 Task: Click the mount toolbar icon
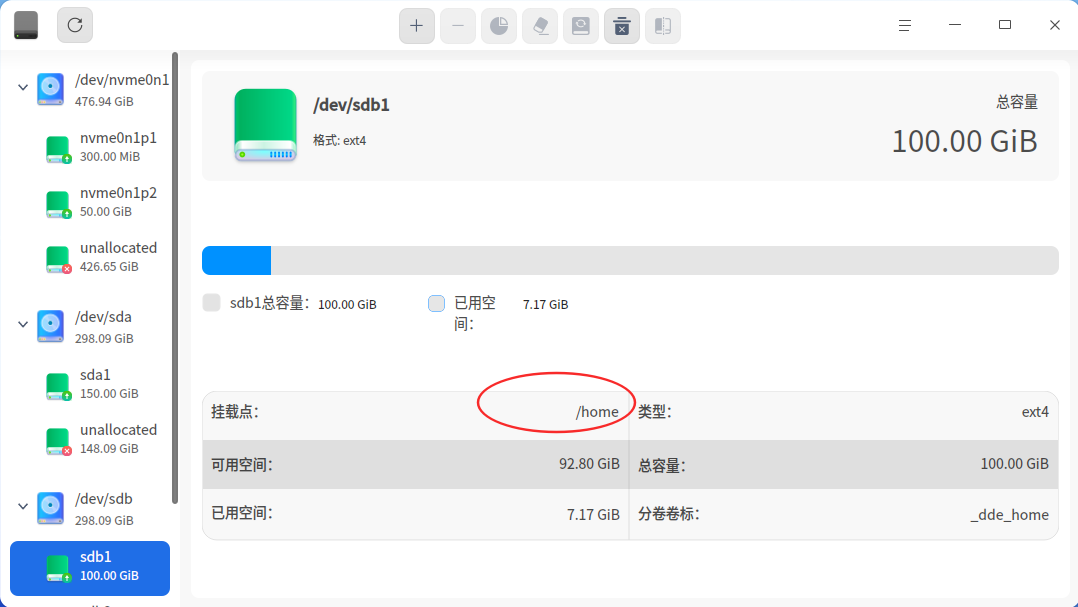(x=581, y=26)
